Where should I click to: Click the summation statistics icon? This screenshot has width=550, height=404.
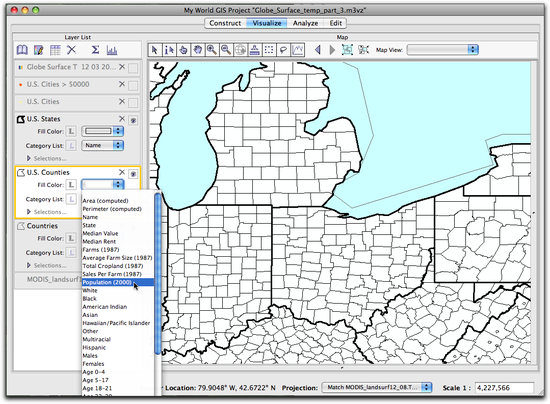(95, 50)
